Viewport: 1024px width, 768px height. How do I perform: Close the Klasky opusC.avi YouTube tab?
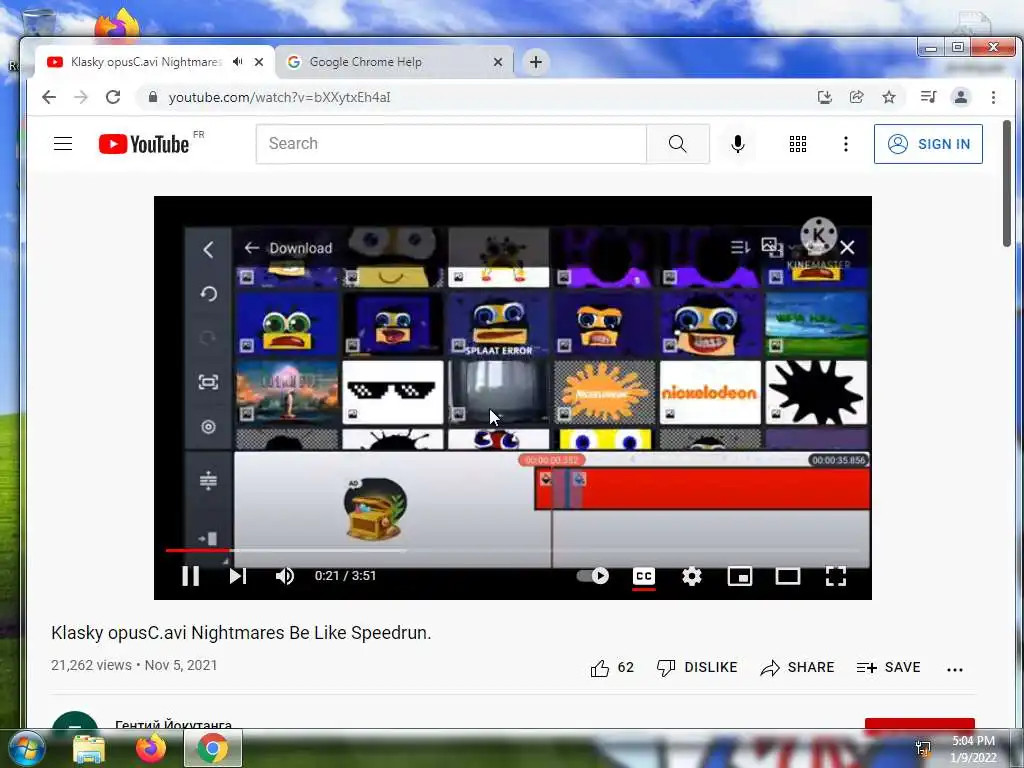[x=259, y=62]
